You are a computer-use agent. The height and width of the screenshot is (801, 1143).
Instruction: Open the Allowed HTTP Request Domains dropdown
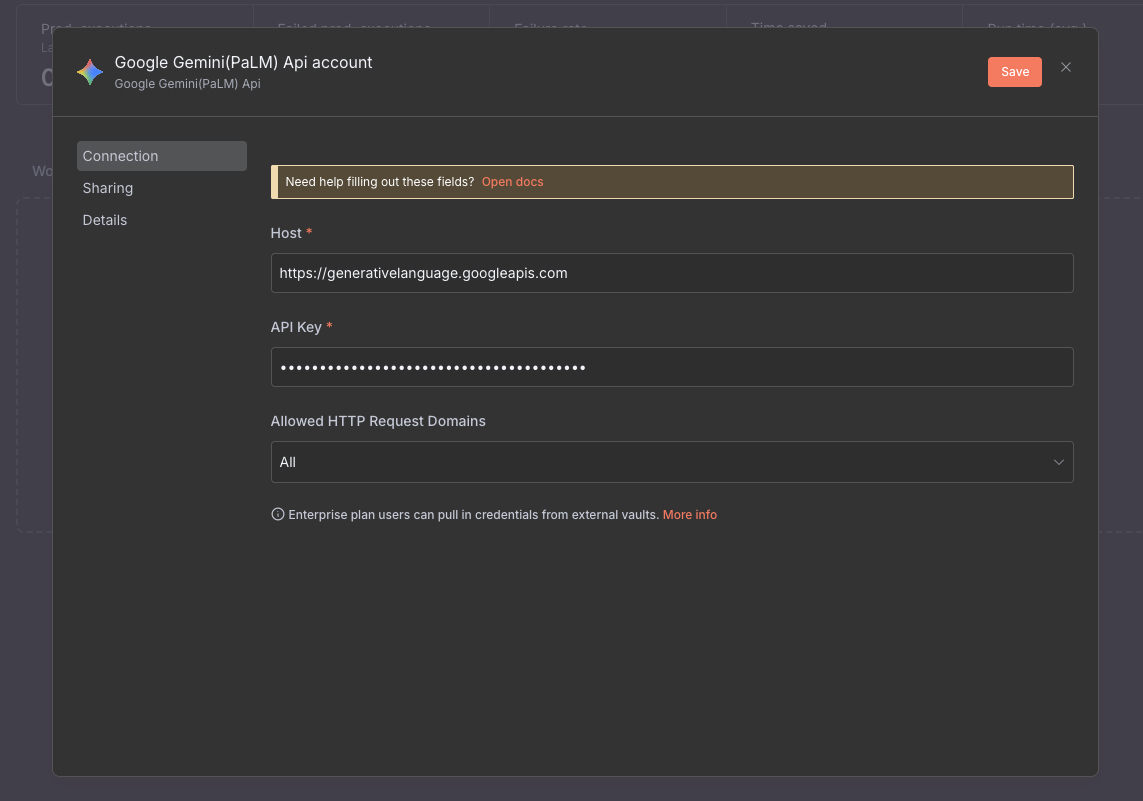pyautogui.click(x=660, y=462)
